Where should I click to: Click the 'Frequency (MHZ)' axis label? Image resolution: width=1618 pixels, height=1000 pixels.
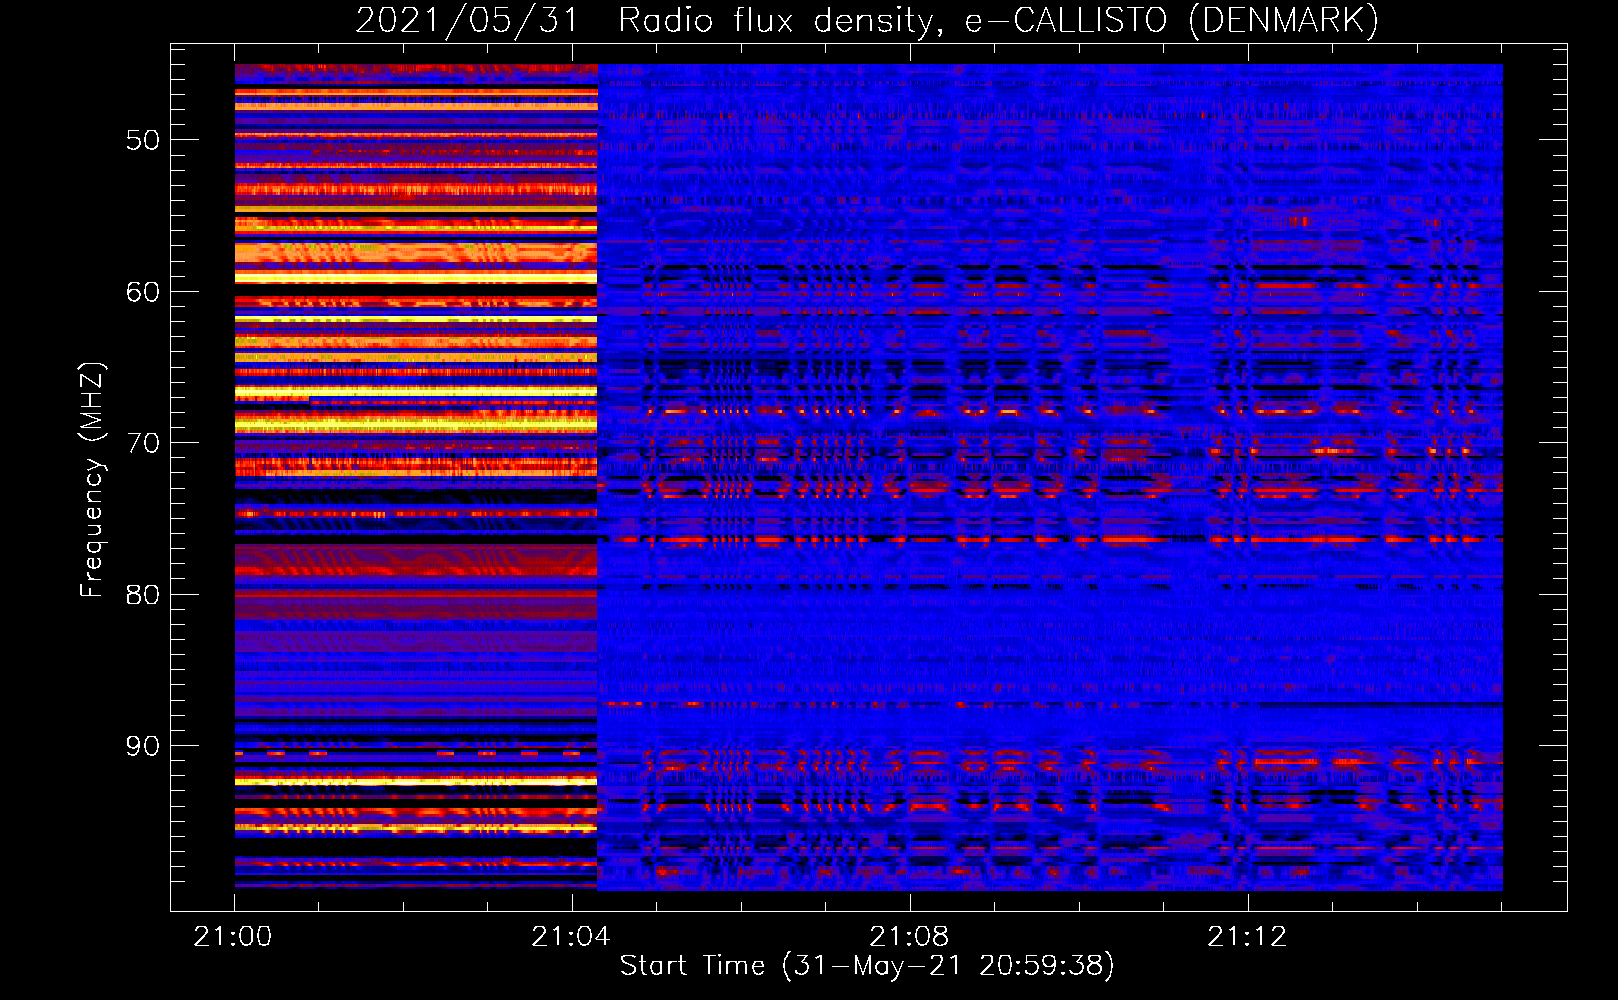pos(91,480)
